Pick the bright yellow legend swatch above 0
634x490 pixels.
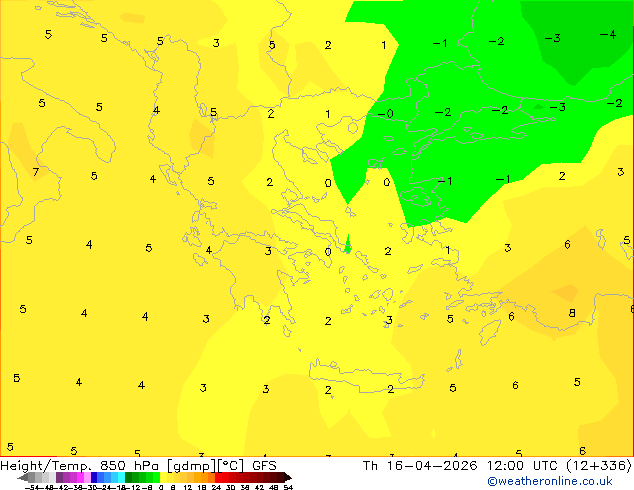(163, 477)
